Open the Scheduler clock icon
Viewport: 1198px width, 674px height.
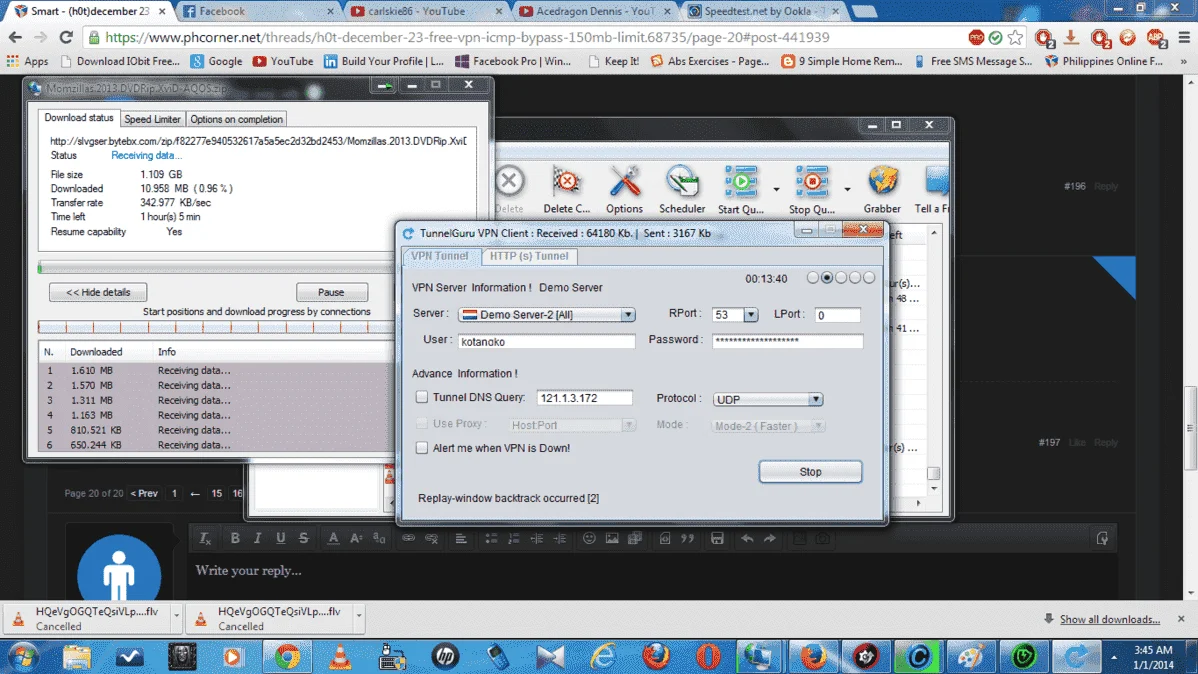tap(682, 183)
